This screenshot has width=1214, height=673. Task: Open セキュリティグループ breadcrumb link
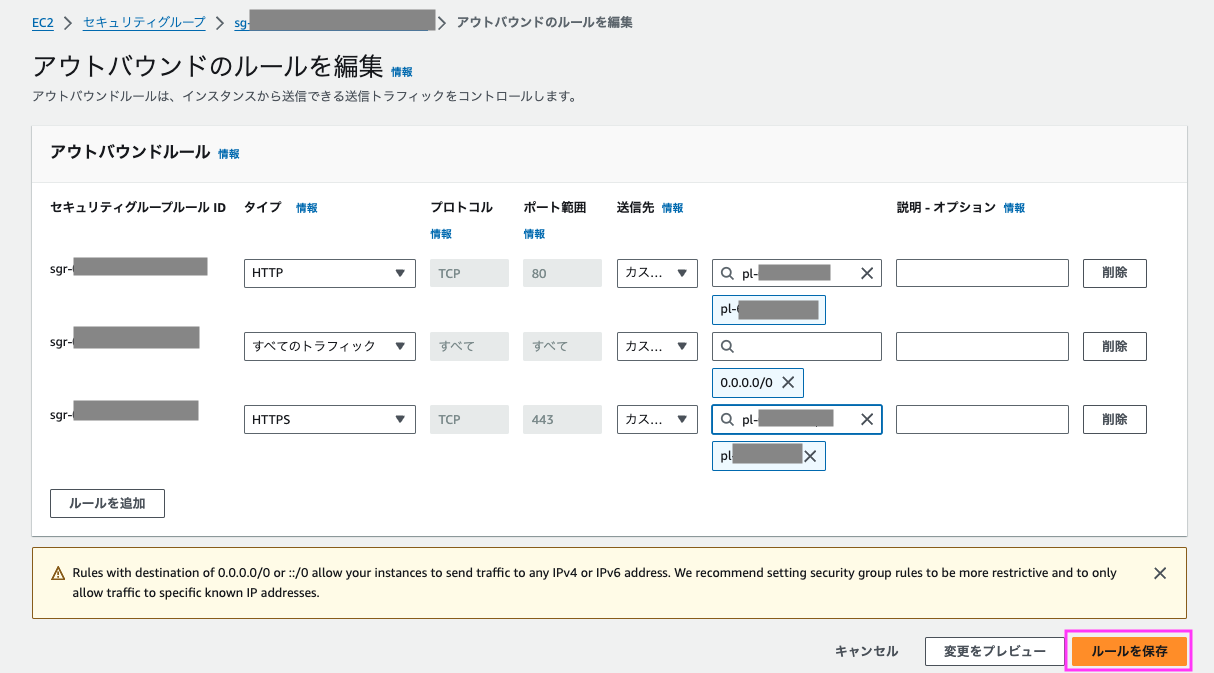click(144, 22)
